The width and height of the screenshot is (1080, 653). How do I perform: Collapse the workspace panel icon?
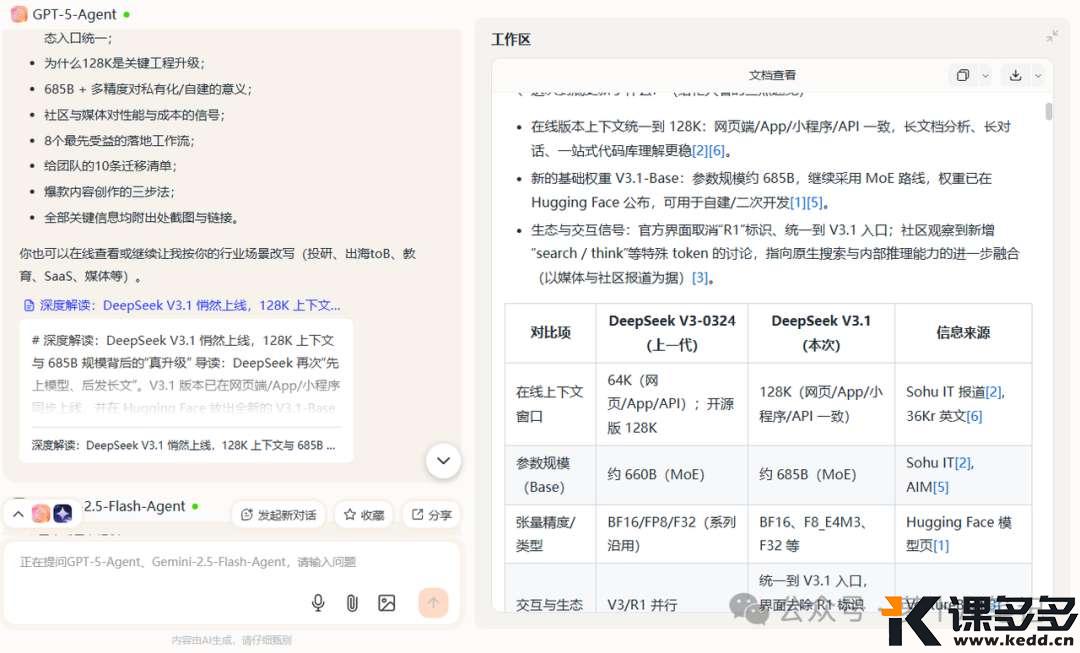pyautogui.click(x=1052, y=37)
